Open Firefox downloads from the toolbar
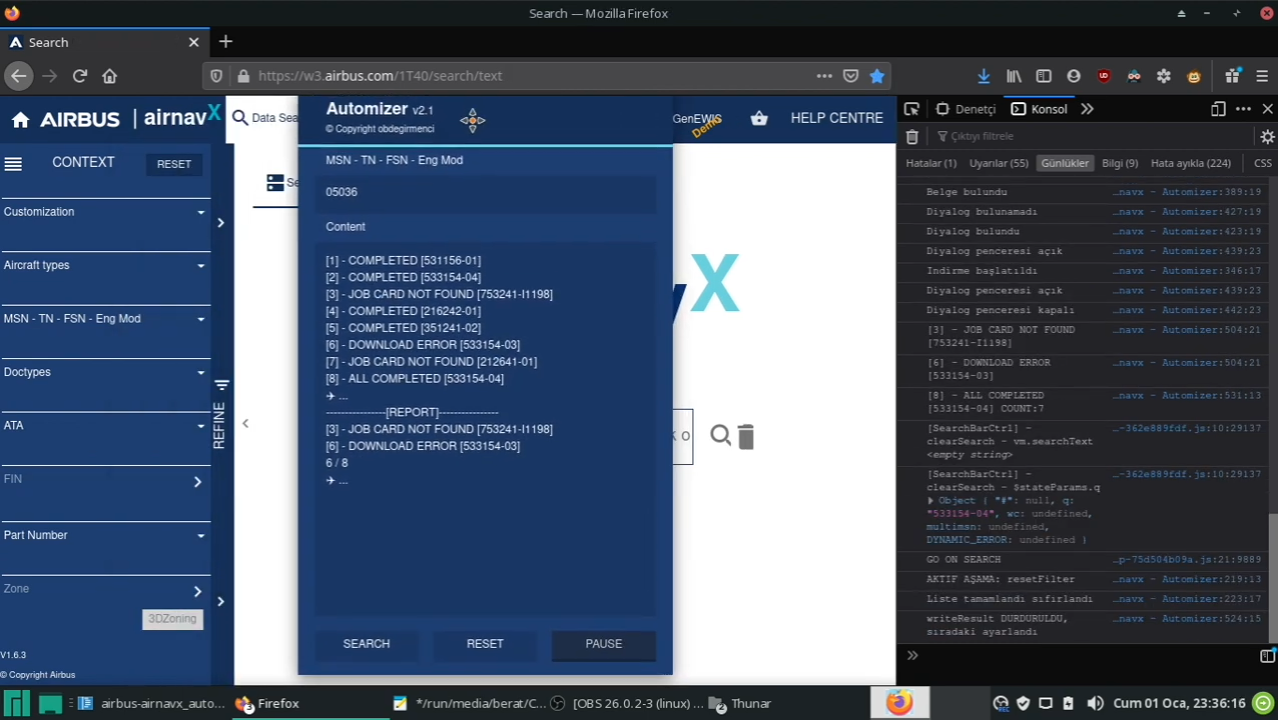The height and width of the screenshot is (720, 1278). (983, 75)
